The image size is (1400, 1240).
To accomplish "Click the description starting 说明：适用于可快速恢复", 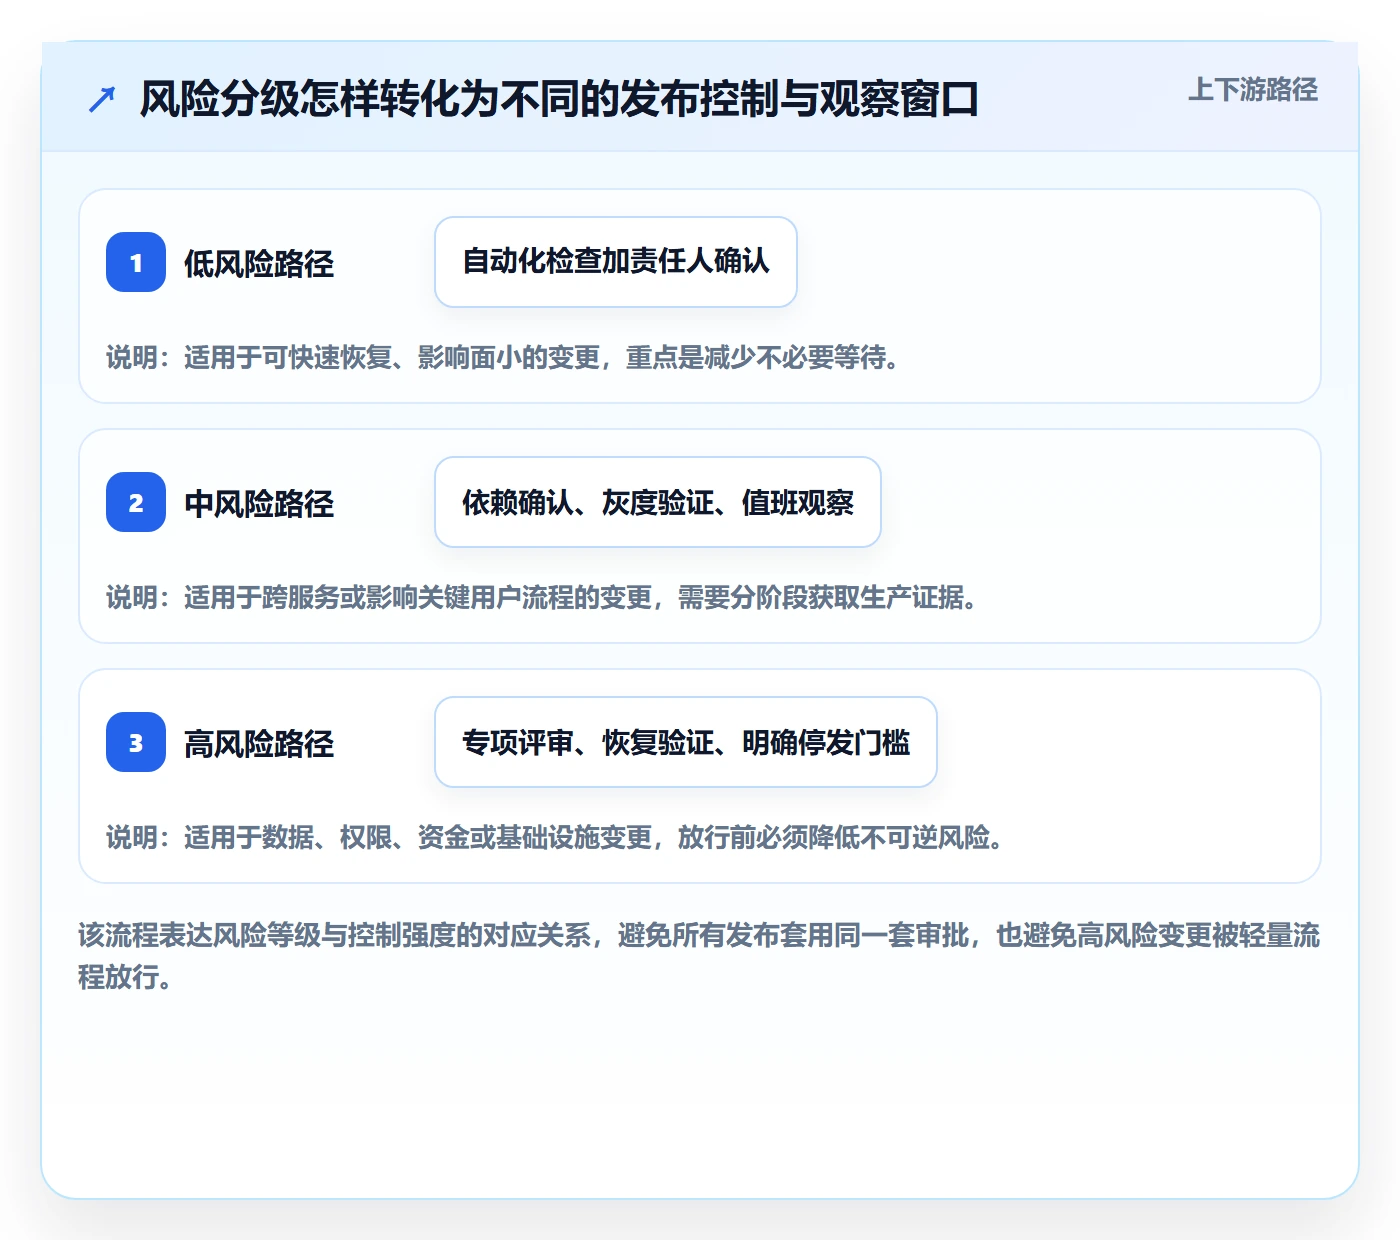I will pyautogui.click(x=504, y=357).
